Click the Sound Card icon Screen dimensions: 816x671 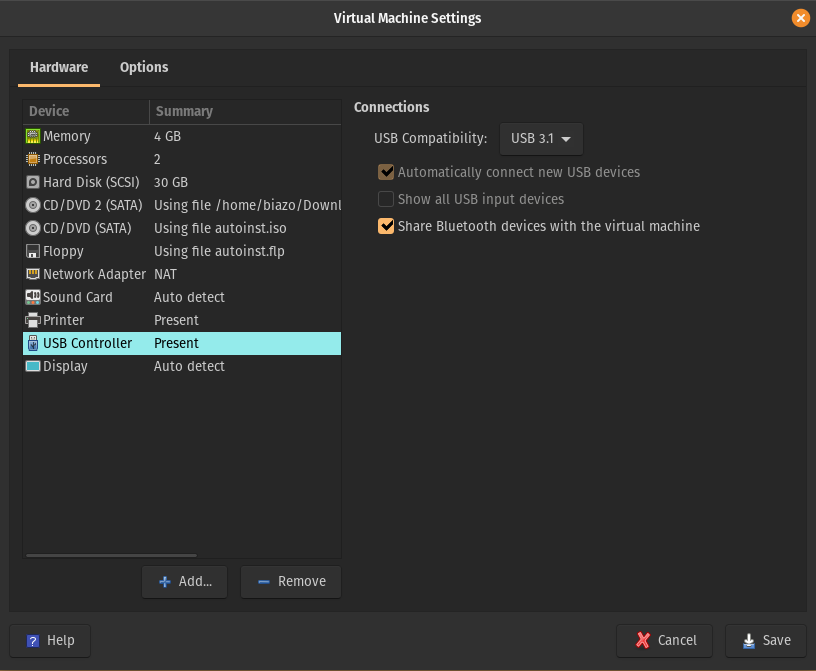[x=33, y=297]
